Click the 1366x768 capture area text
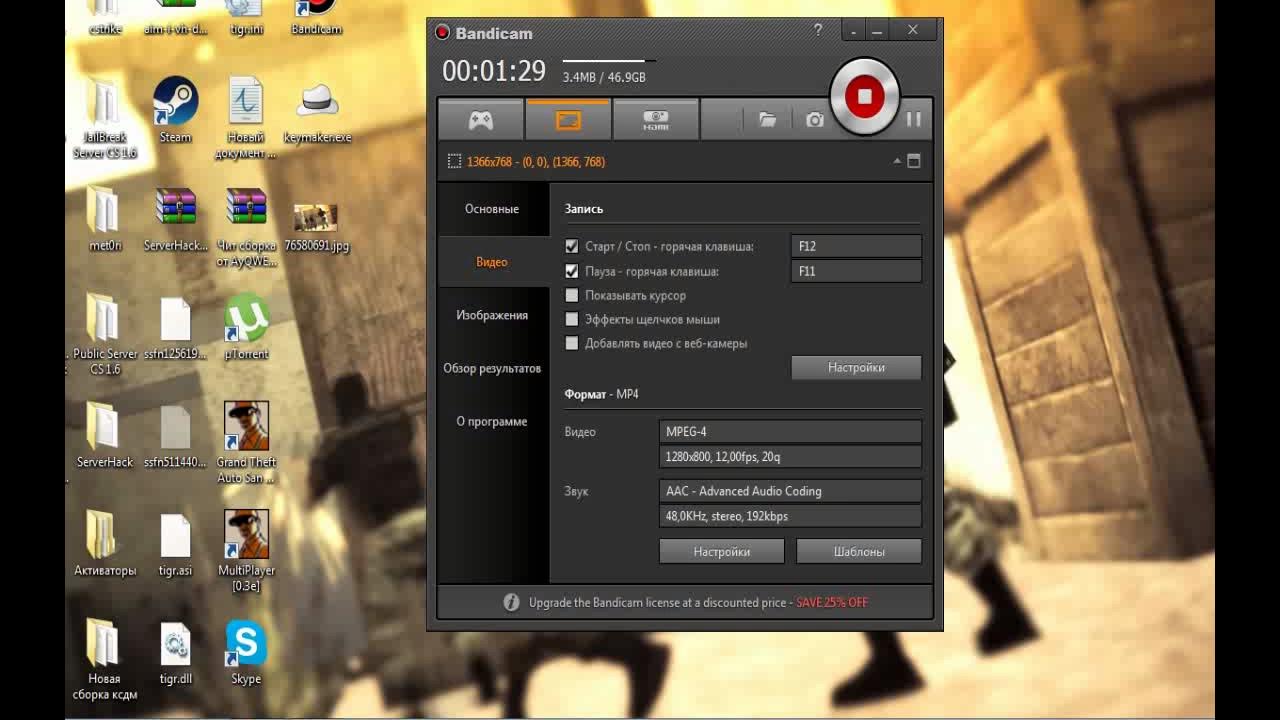The height and width of the screenshot is (720, 1280). coord(536,162)
